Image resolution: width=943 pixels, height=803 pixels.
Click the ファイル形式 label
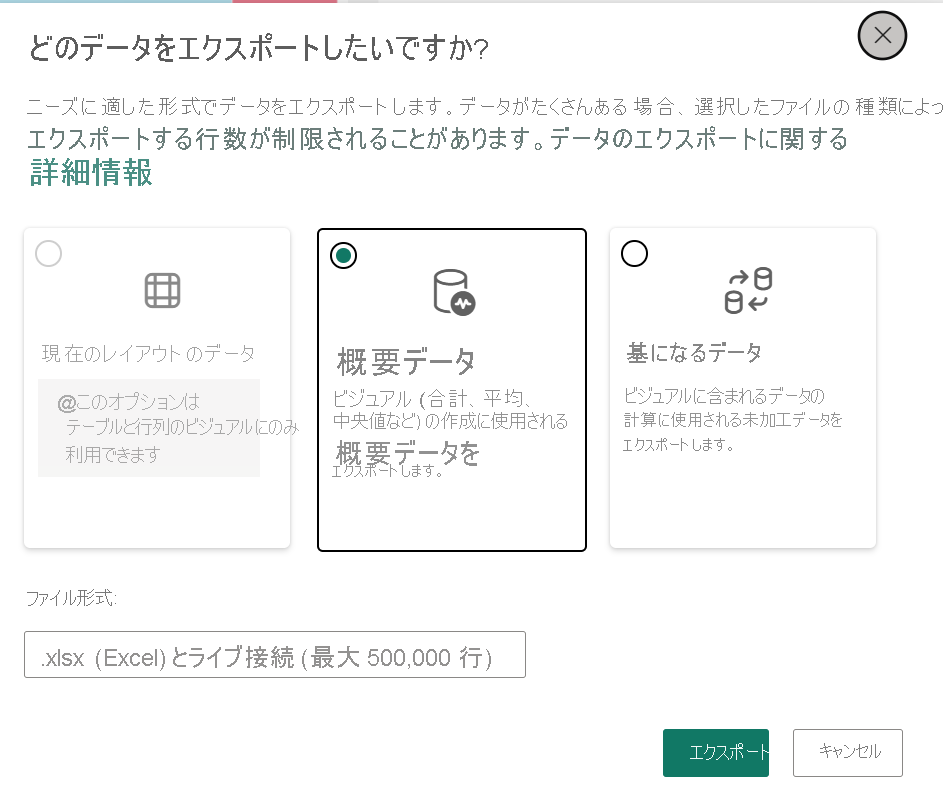click(x=71, y=598)
